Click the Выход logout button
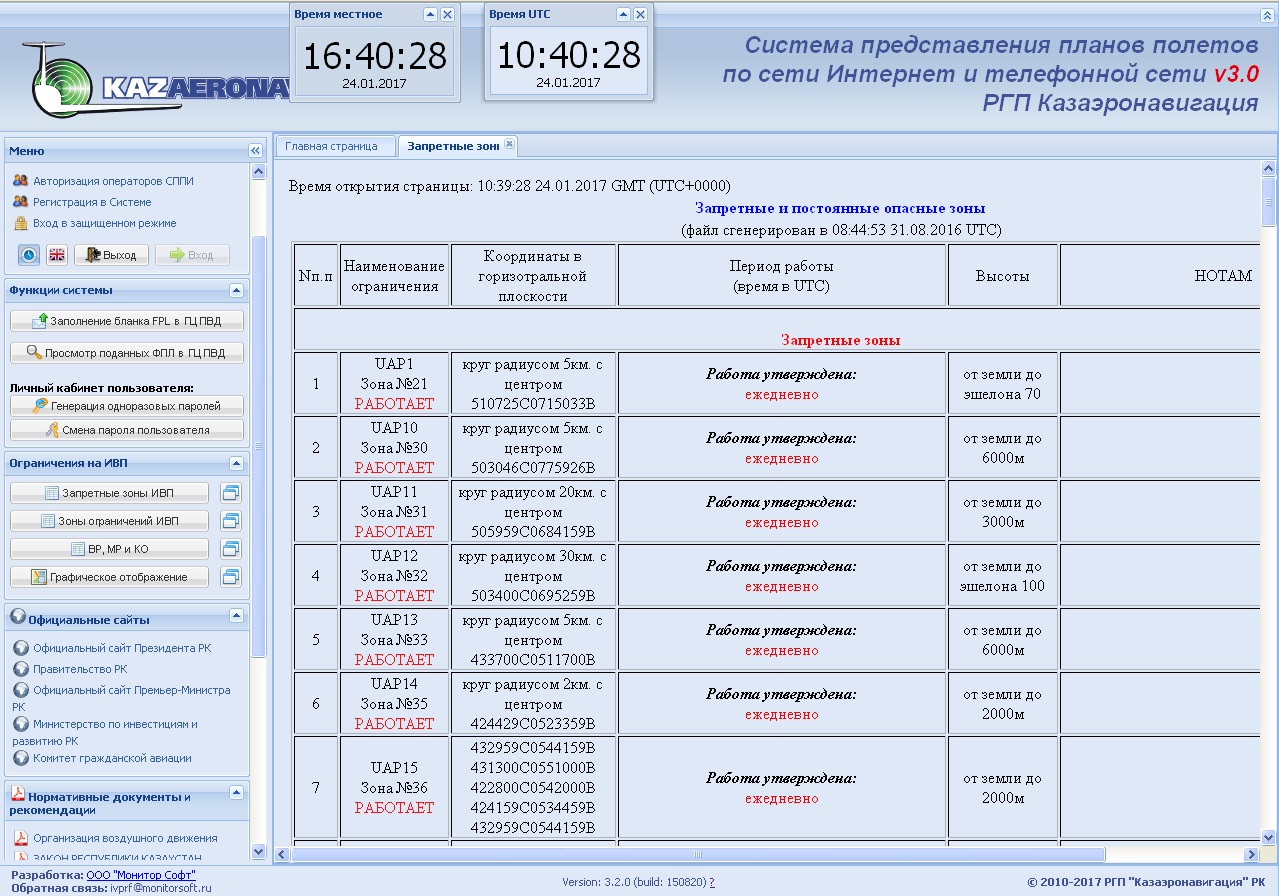This screenshot has height=896, width=1279. click(x=111, y=255)
